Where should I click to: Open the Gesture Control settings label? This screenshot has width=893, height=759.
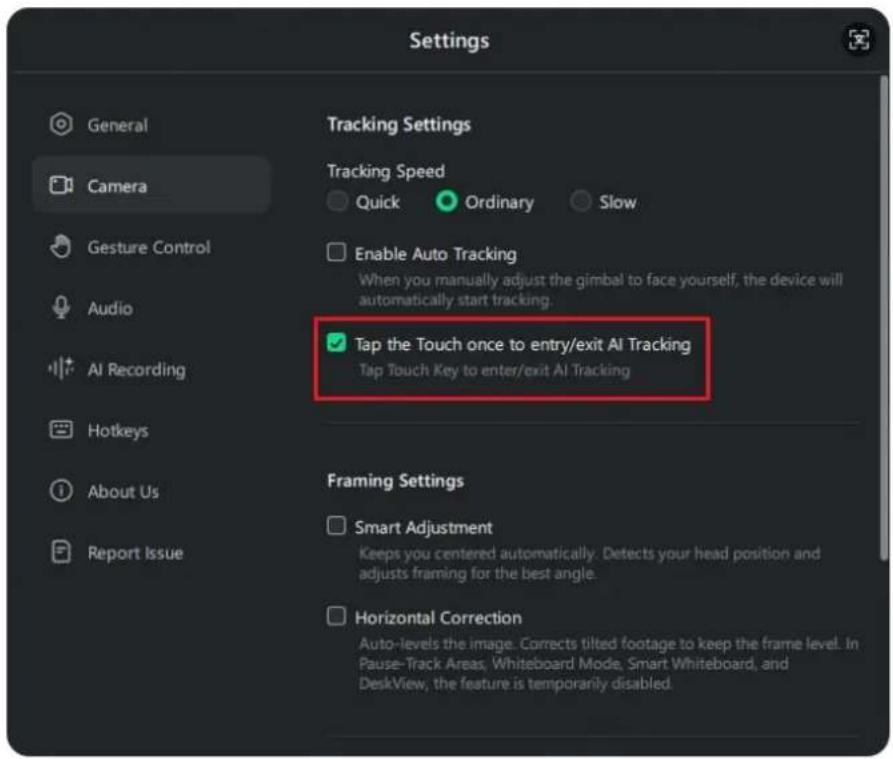(149, 247)
